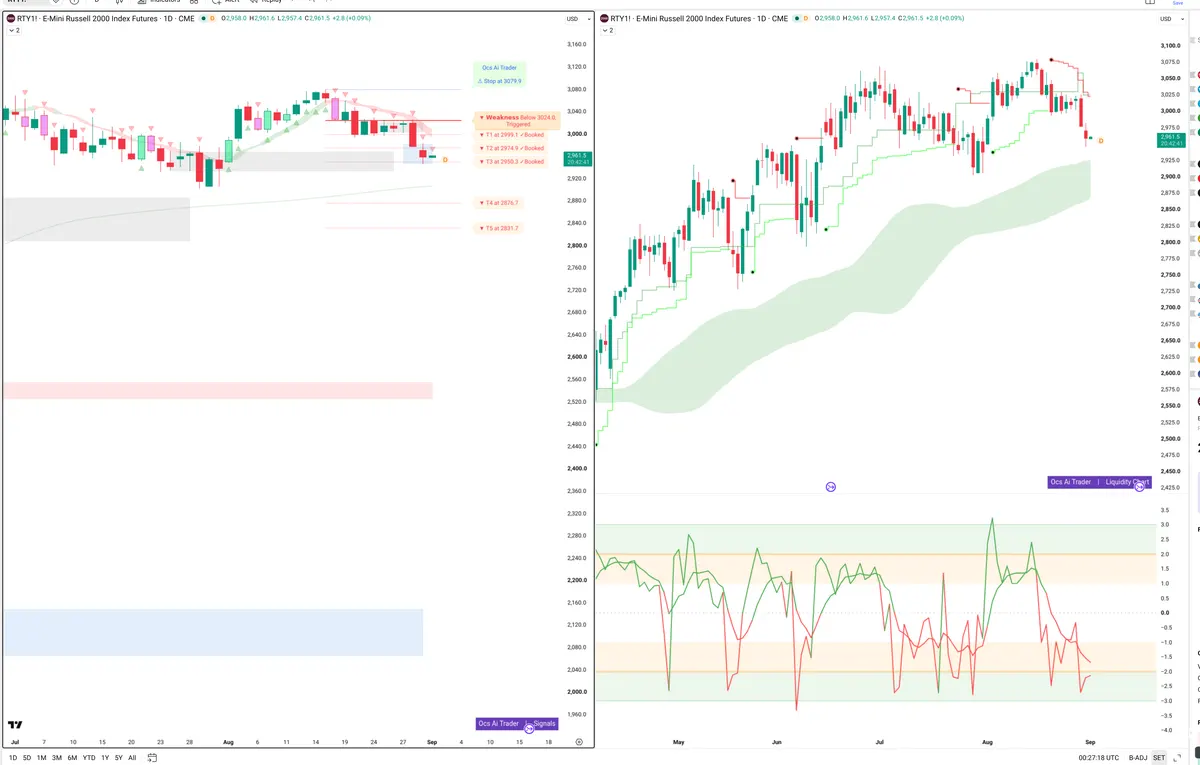The height and width of the screenshot is (765, 1200).
Task: Select the All date range
Action: coord(132,758)
